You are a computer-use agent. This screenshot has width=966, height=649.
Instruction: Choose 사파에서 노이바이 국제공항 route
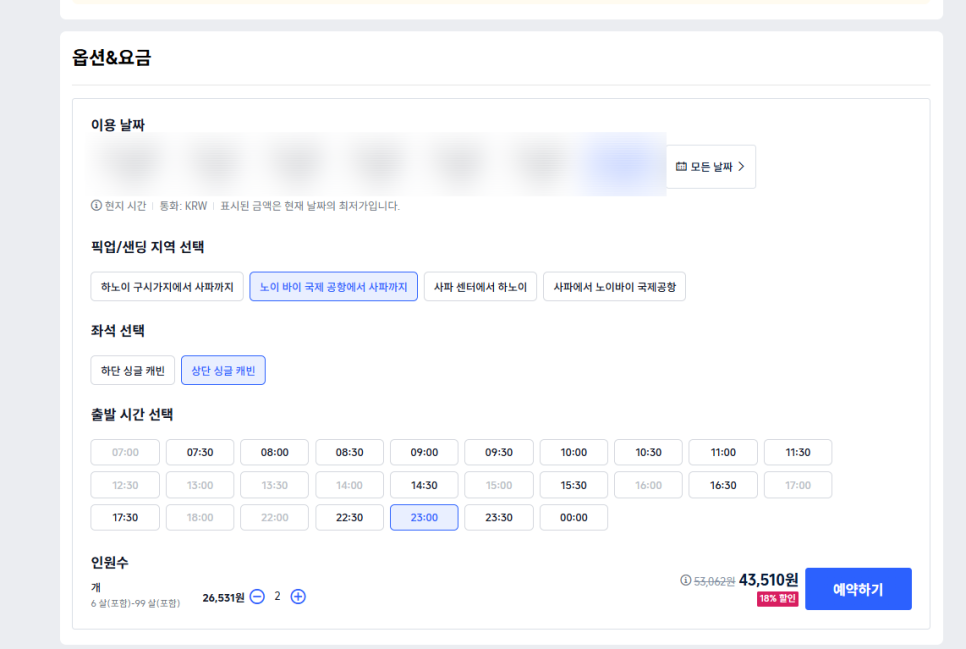point(614,287)
